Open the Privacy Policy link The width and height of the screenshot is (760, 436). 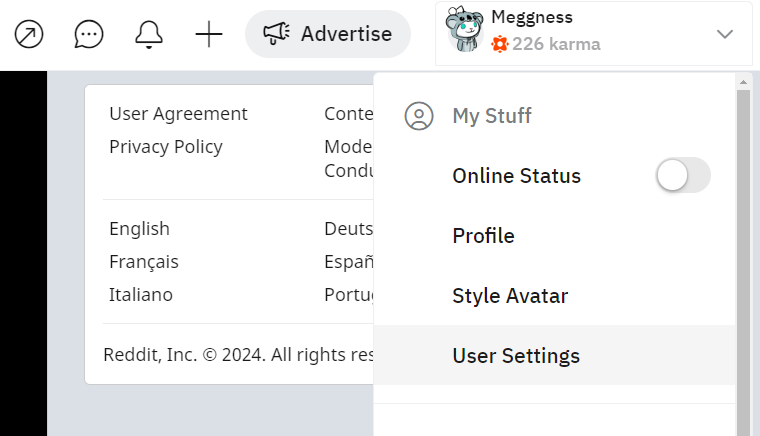click(x=166, y=147)
